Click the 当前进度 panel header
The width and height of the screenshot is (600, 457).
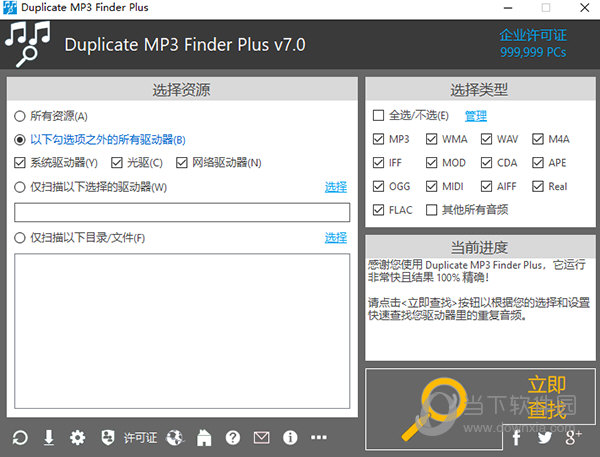pyautogui.click(x=479, y=247)
